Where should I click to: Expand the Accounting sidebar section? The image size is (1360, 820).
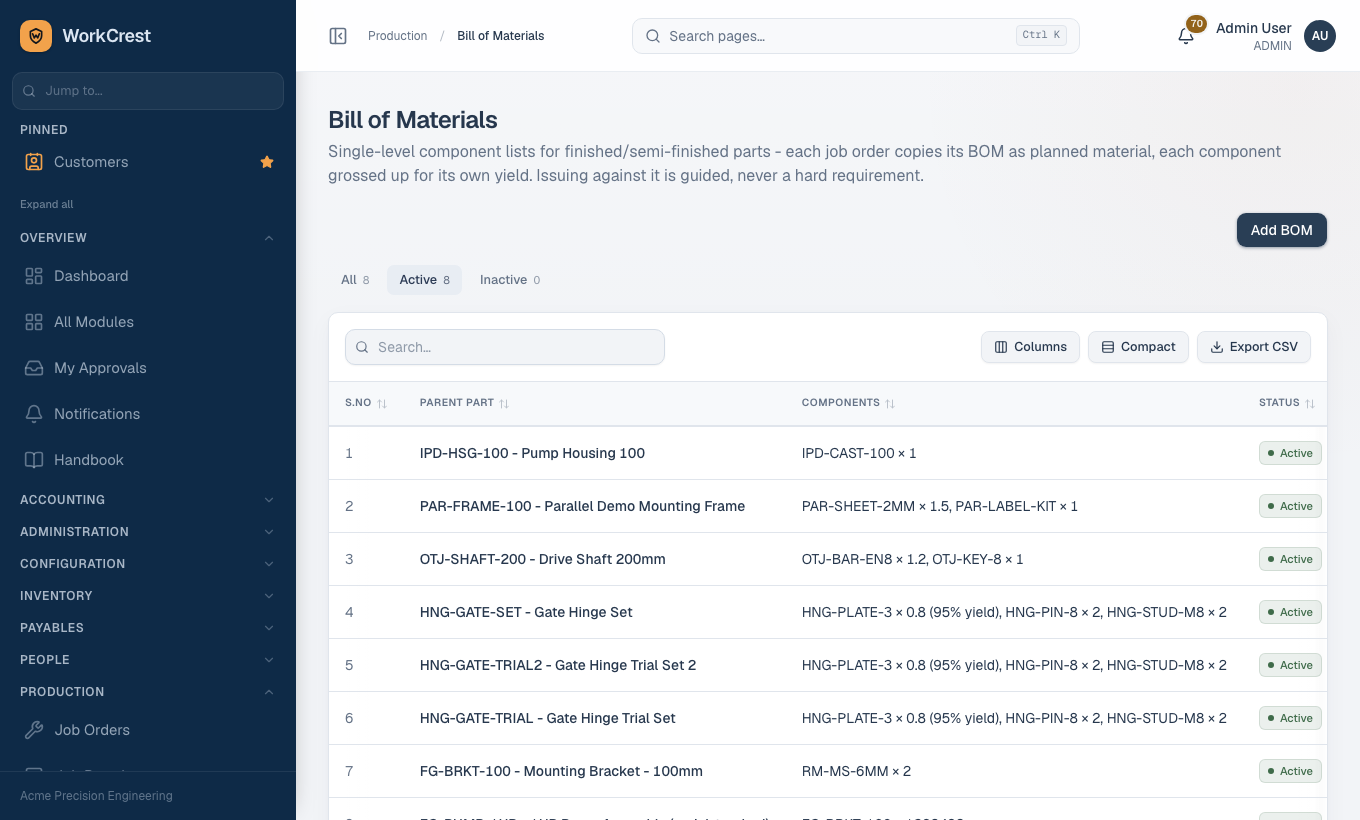point(148,500)
